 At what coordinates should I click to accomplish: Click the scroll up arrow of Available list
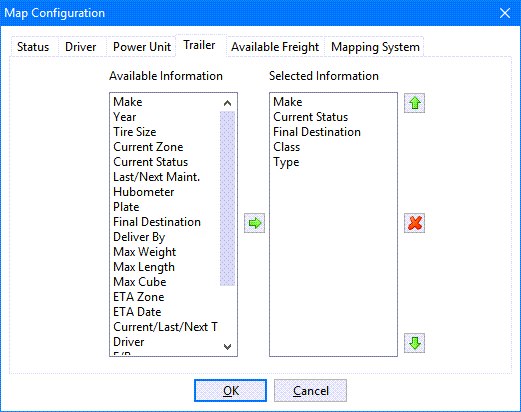(228, 103)
